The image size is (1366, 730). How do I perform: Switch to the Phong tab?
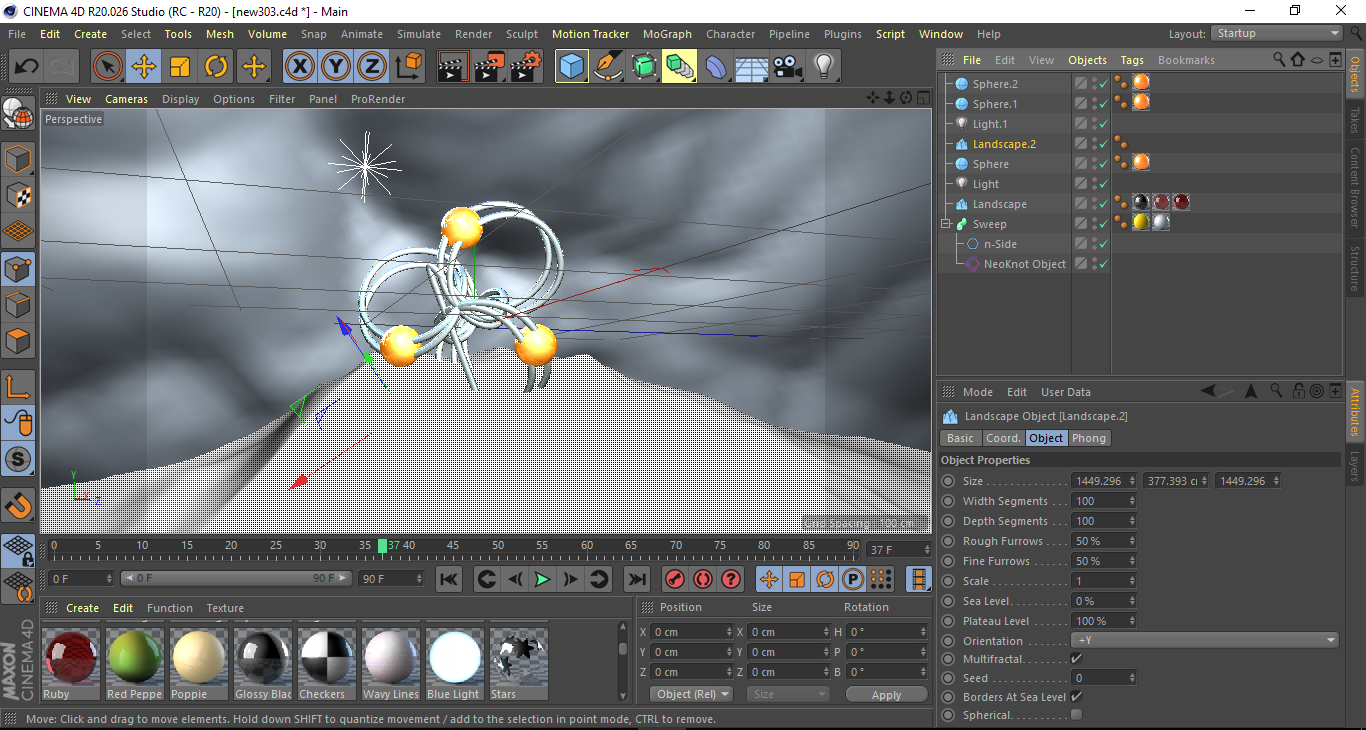tap(1089, 438)
